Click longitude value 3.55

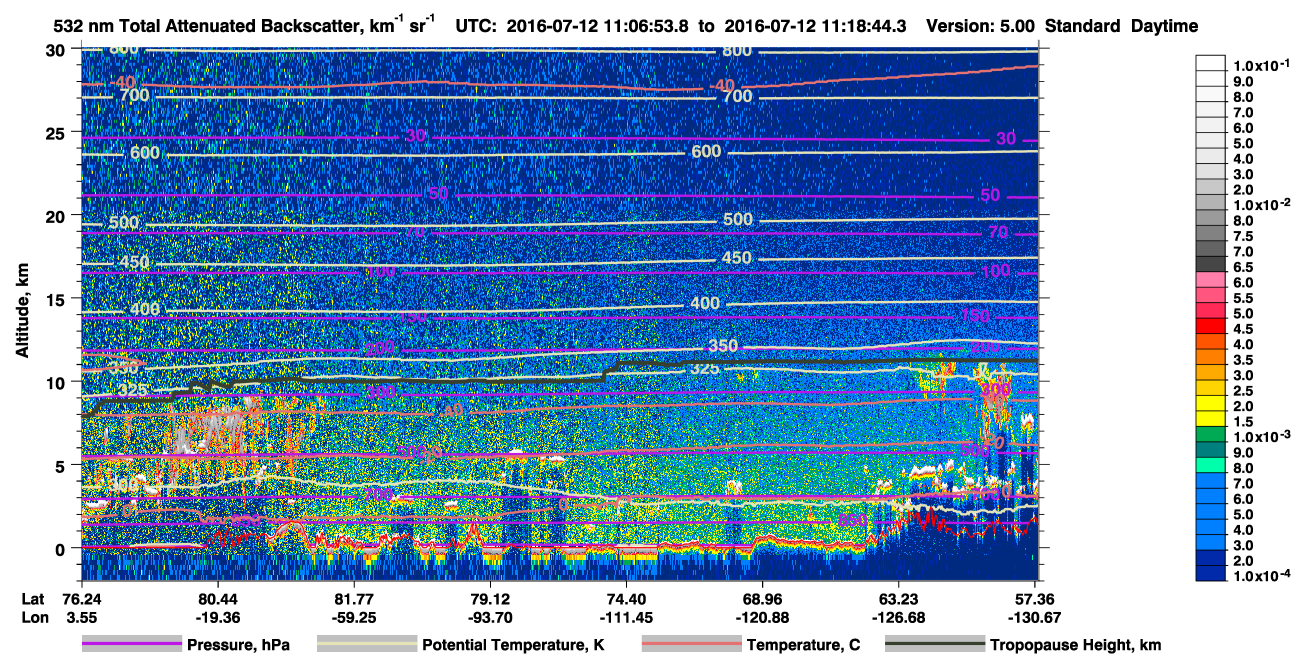tap(81, 617)
